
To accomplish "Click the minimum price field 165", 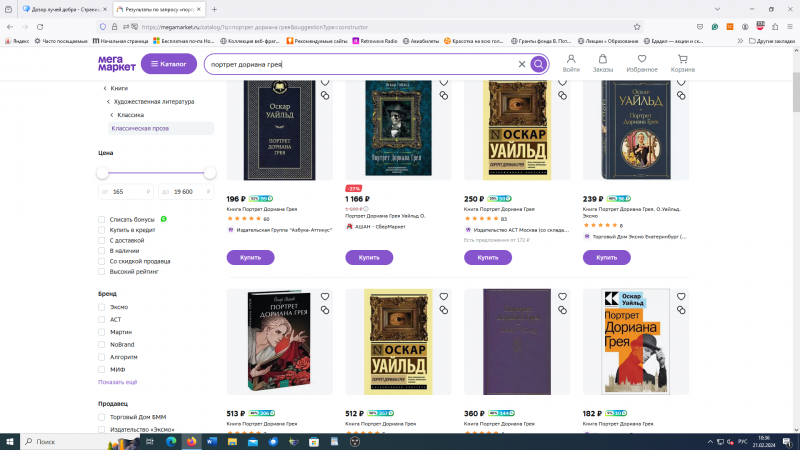I will (x=126, y=192).
